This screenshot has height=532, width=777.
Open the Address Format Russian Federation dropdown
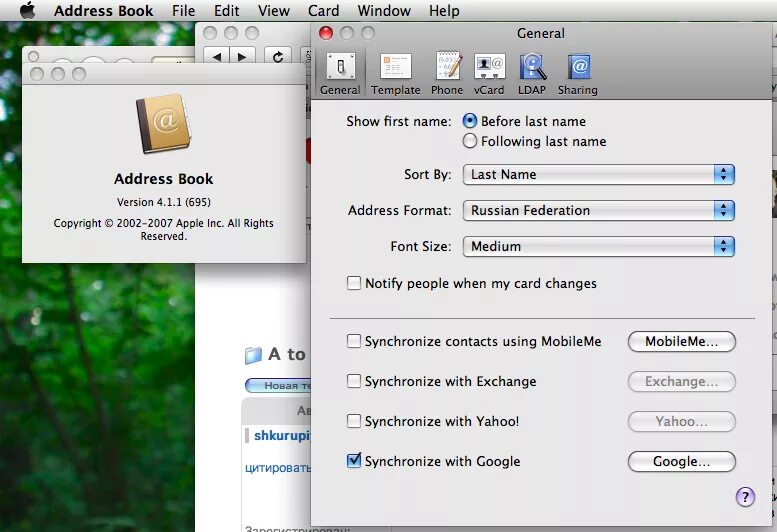[599, 211]
